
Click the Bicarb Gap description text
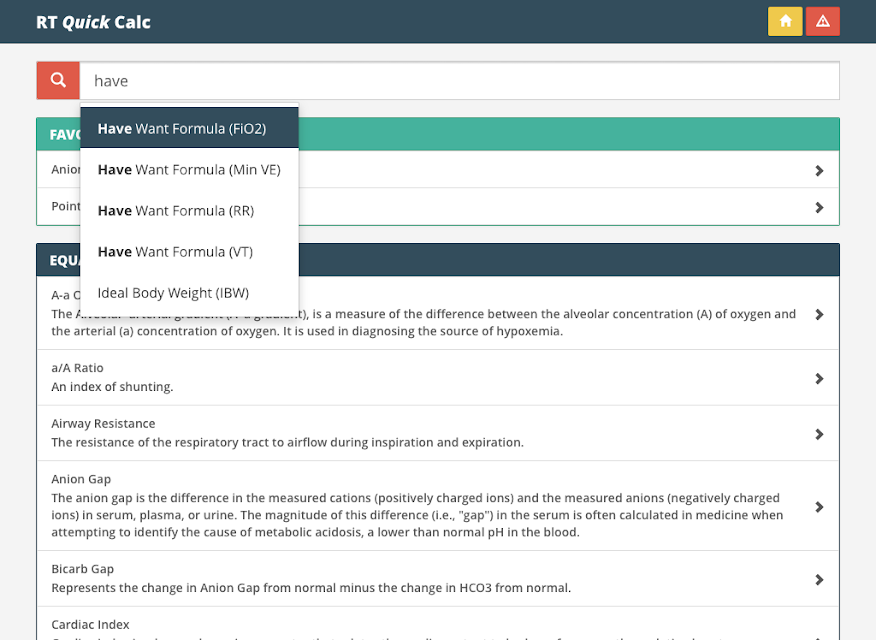point(311,588)
